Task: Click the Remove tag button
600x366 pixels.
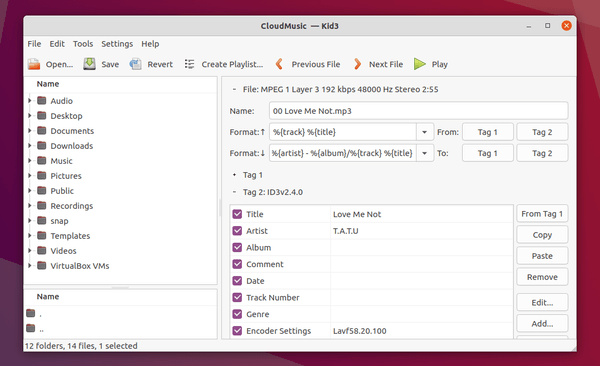Action: (542, 277)
